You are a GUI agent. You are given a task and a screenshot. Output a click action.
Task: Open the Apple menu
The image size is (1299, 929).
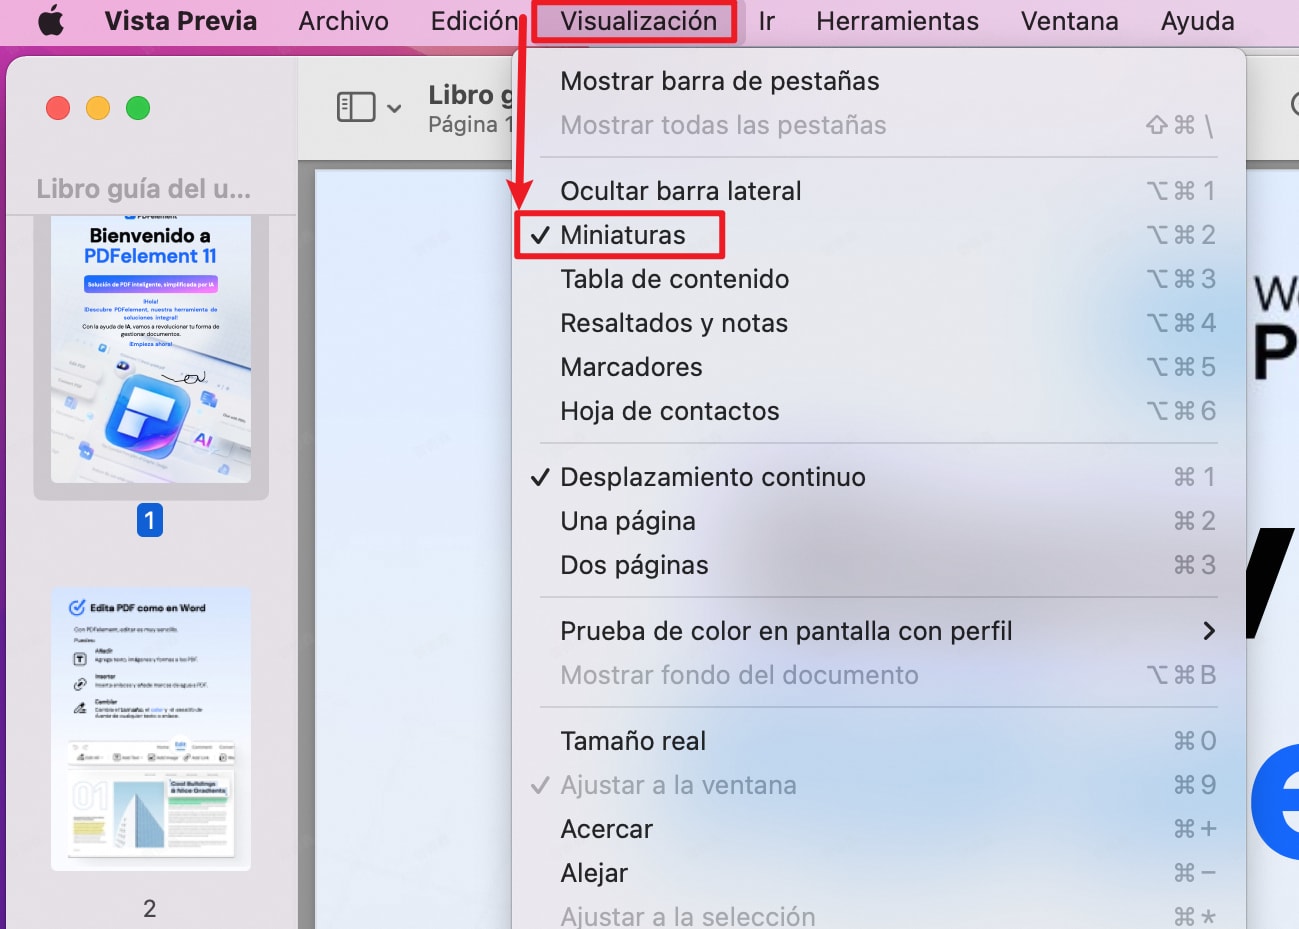click(x=50, y=21)
